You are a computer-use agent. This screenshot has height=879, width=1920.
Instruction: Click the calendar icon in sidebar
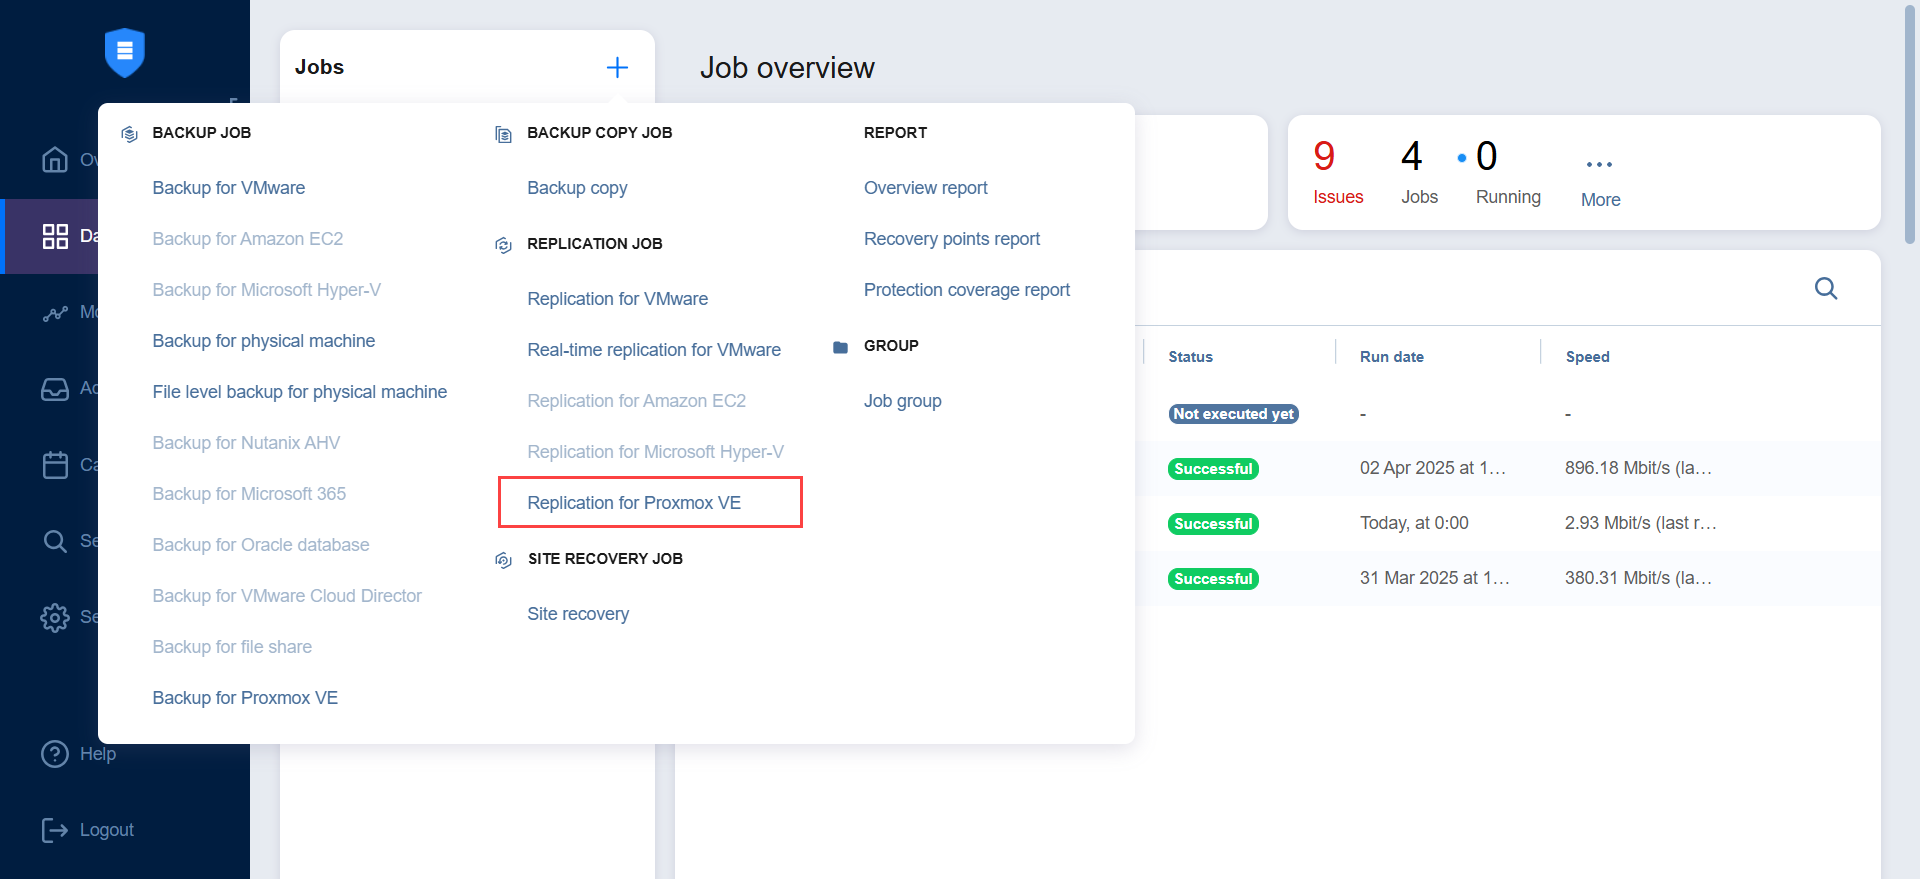point(55,465)
